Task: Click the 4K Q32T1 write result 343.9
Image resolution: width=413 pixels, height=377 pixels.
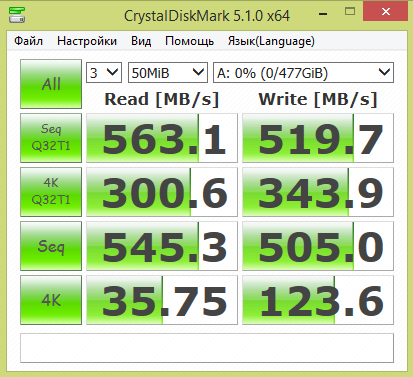Action: click(318, 192)
